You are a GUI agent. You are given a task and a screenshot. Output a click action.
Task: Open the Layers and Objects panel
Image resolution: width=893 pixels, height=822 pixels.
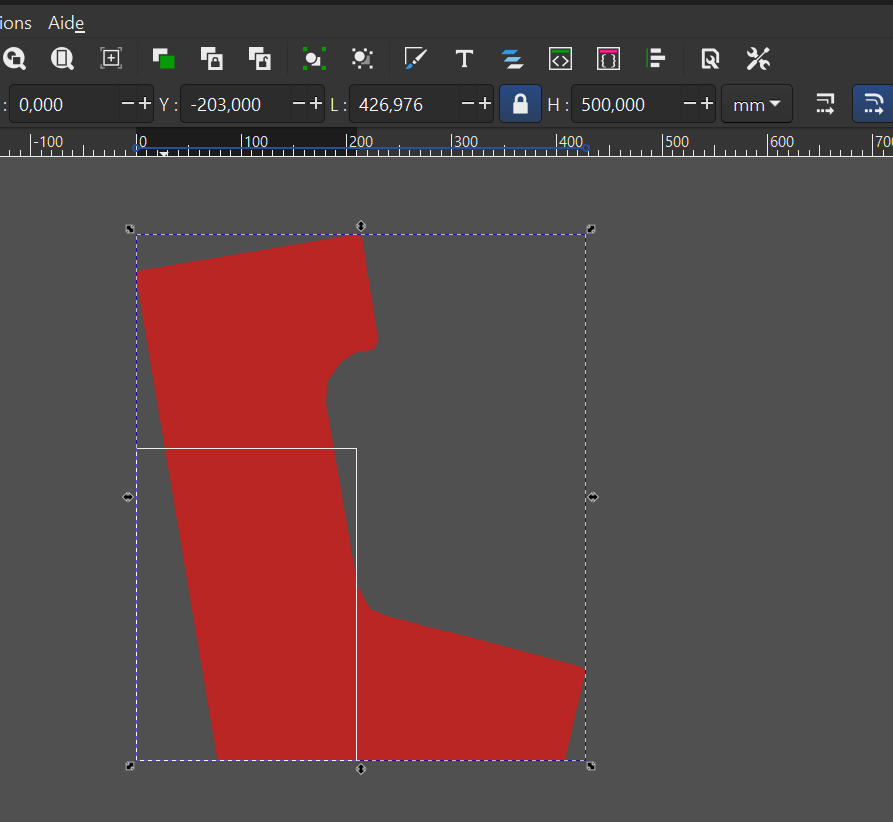coord(513,59)
